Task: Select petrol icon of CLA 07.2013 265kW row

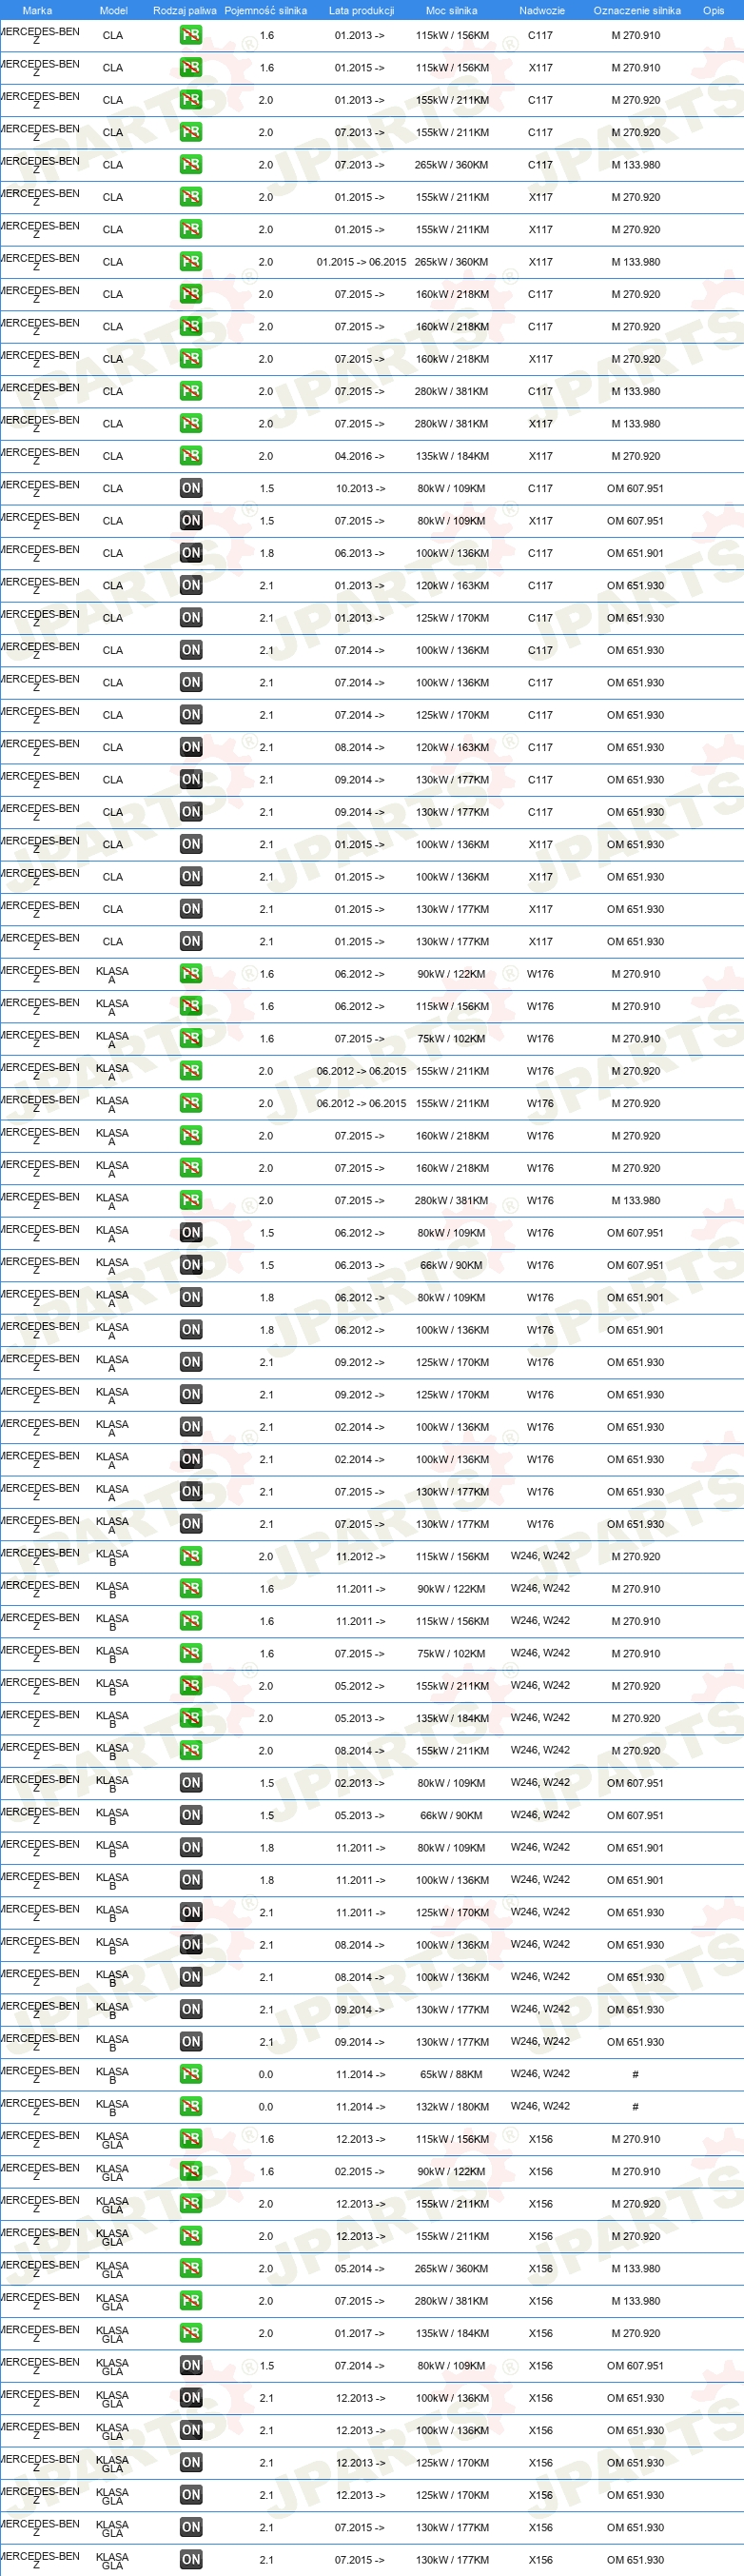Action: pyautogui.click(x=191, y=165)
